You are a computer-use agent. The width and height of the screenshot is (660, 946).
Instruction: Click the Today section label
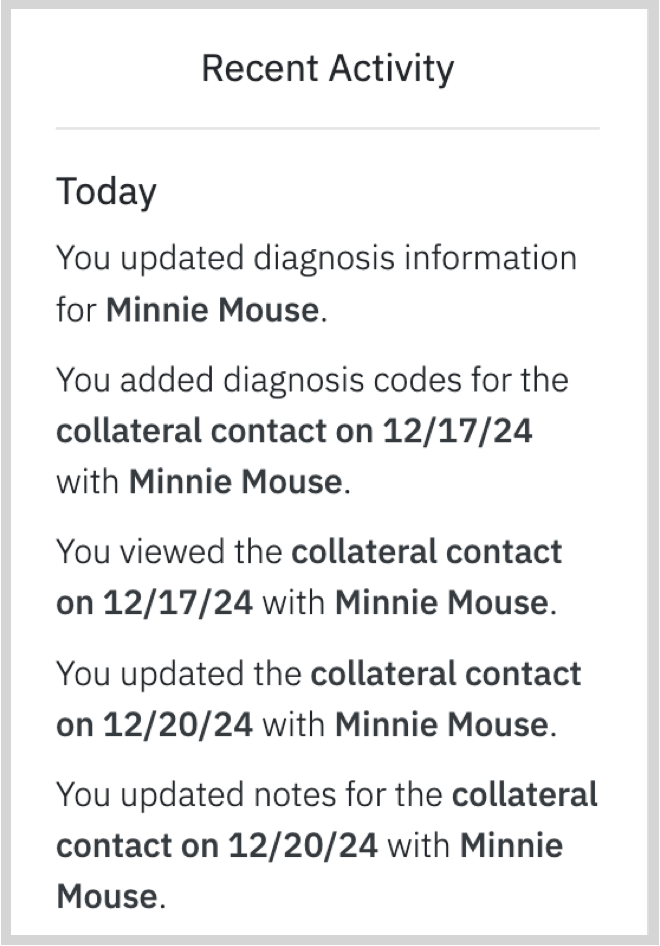[x=106, y=192]
